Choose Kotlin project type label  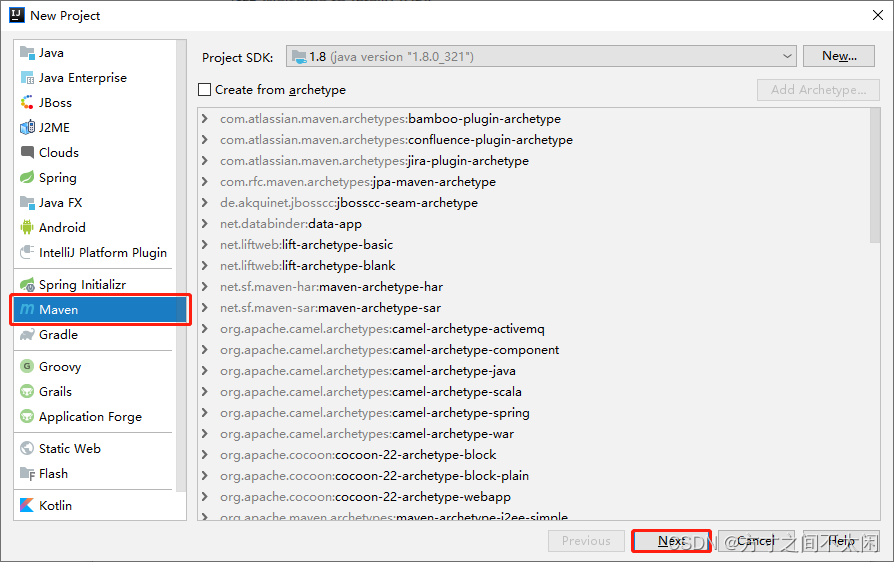click(x=55, y=506)
